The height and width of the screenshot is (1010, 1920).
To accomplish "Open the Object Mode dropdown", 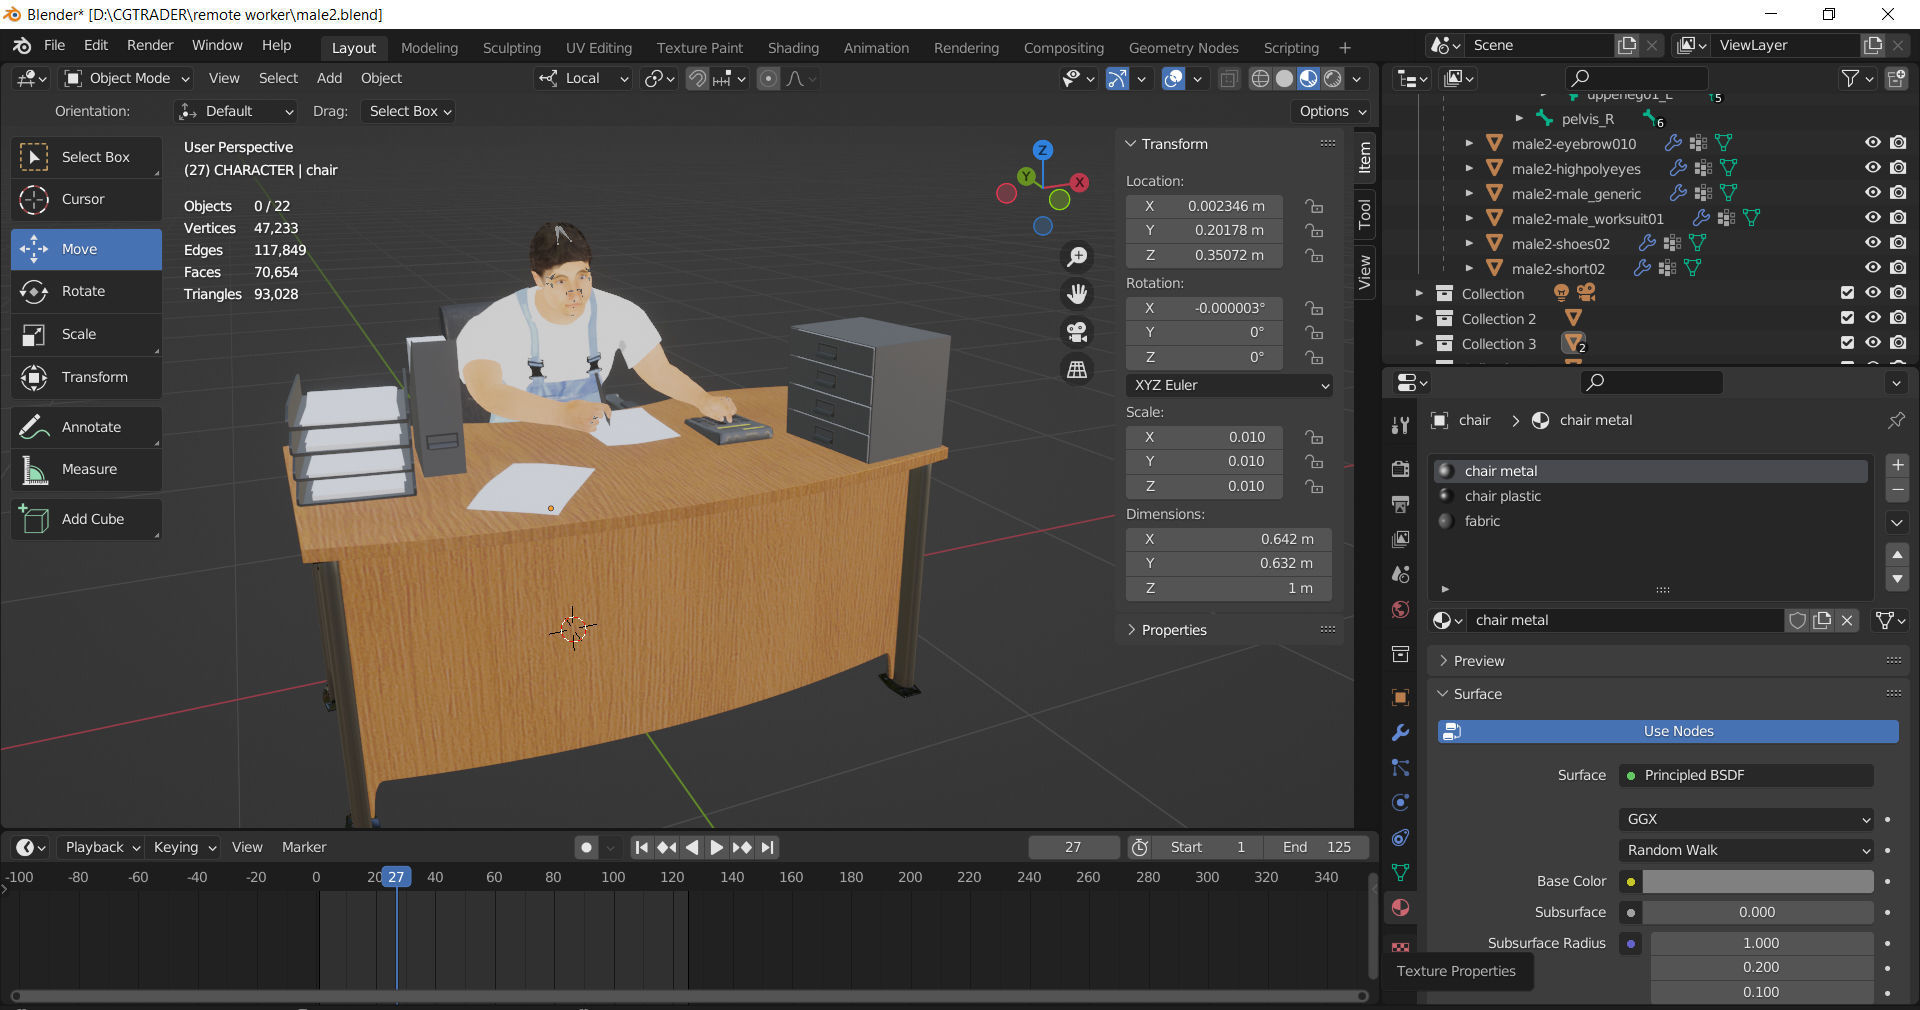I will [127, 78].
